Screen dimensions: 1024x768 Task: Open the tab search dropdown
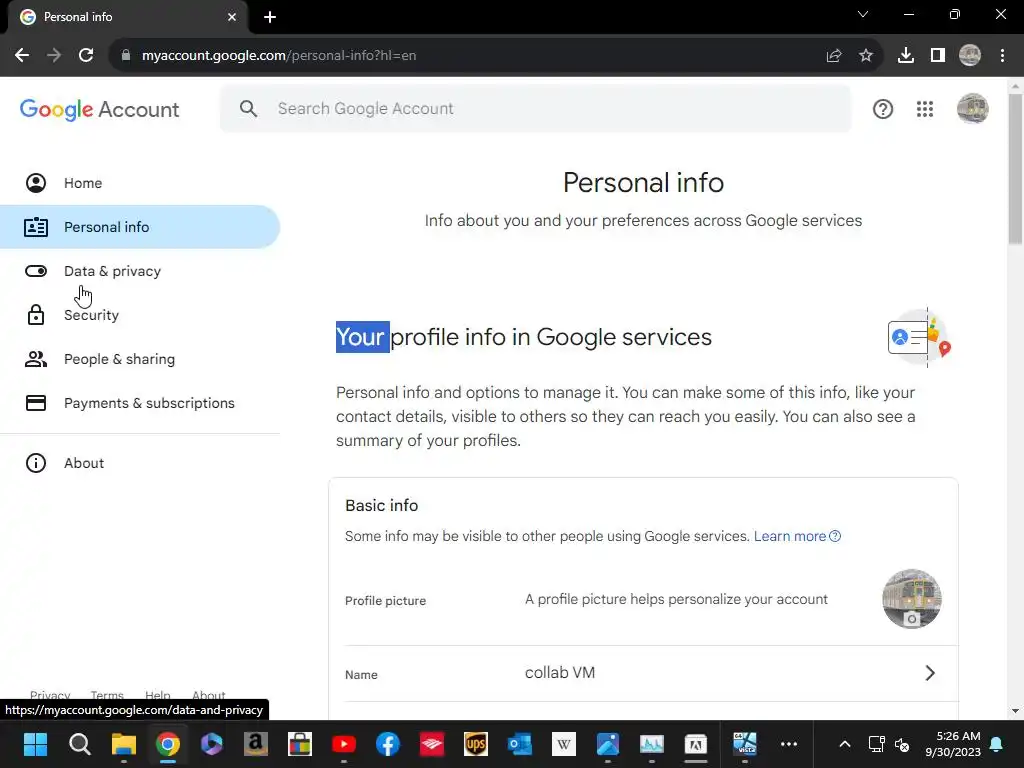863,14
